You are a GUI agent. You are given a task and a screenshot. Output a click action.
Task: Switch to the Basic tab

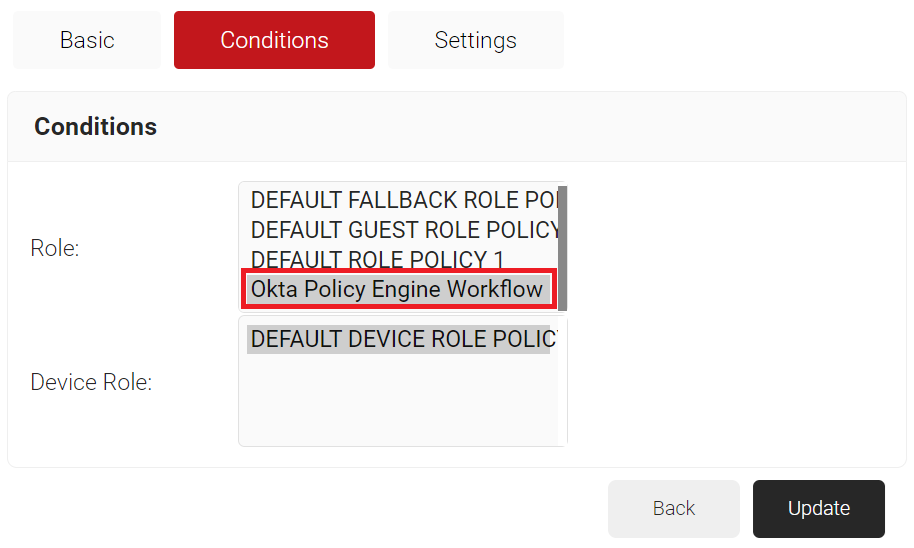pyautogui.click(x=87, y=40)
